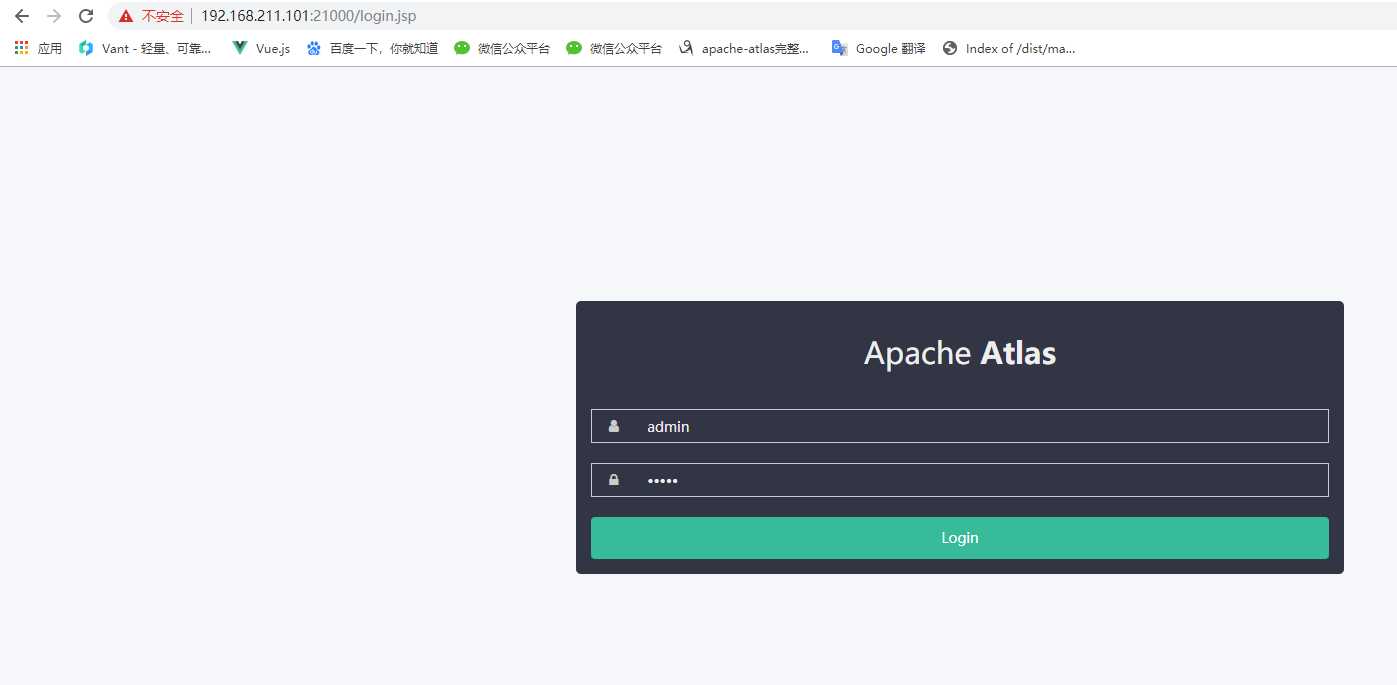Screen dimensions: 1397x685
Task: Click the username field containing admin
Action: [960, 426]
